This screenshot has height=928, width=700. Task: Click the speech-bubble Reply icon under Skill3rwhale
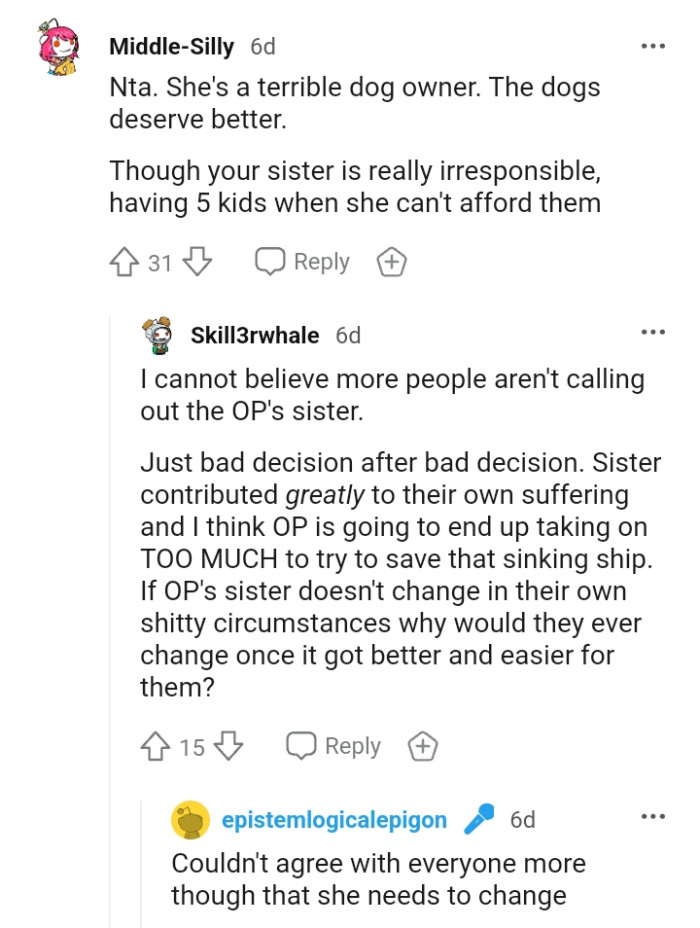click(x=301, y=745)
